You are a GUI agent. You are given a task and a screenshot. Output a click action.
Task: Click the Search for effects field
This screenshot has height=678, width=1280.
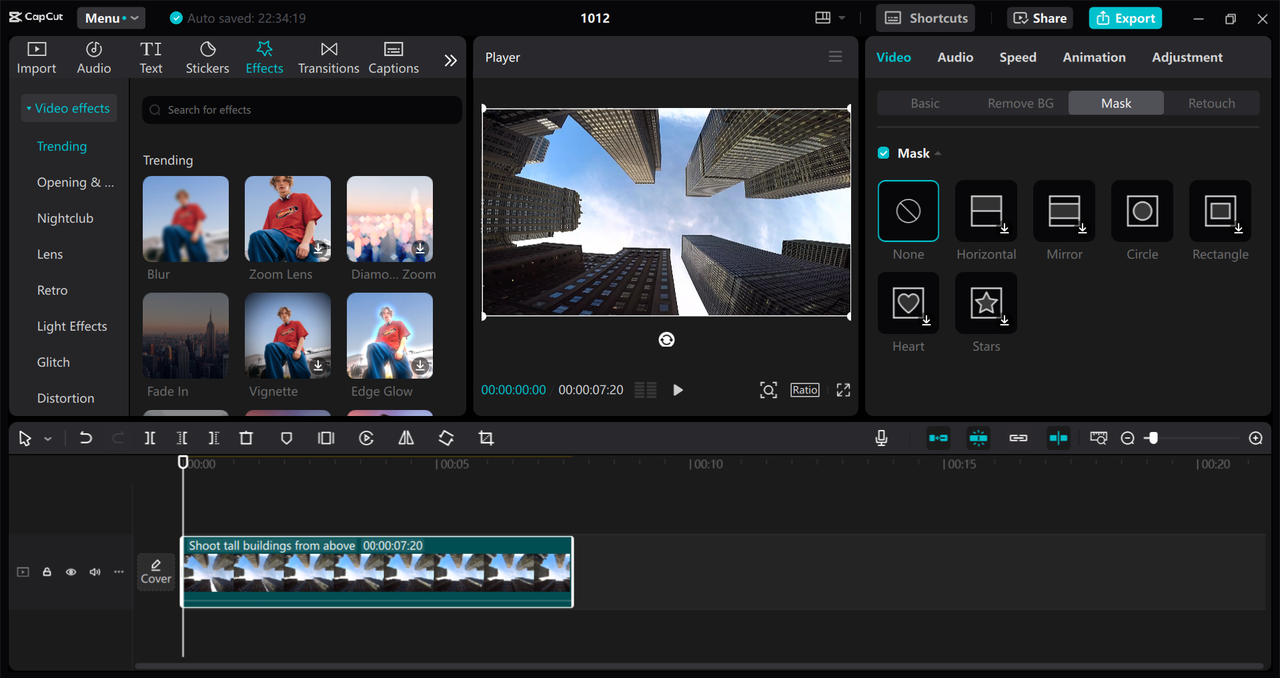[x=302, y=110]
